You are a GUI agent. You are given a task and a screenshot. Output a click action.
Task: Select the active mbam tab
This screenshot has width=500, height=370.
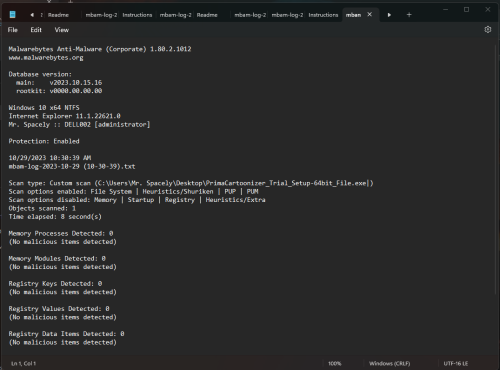(353, 15)
